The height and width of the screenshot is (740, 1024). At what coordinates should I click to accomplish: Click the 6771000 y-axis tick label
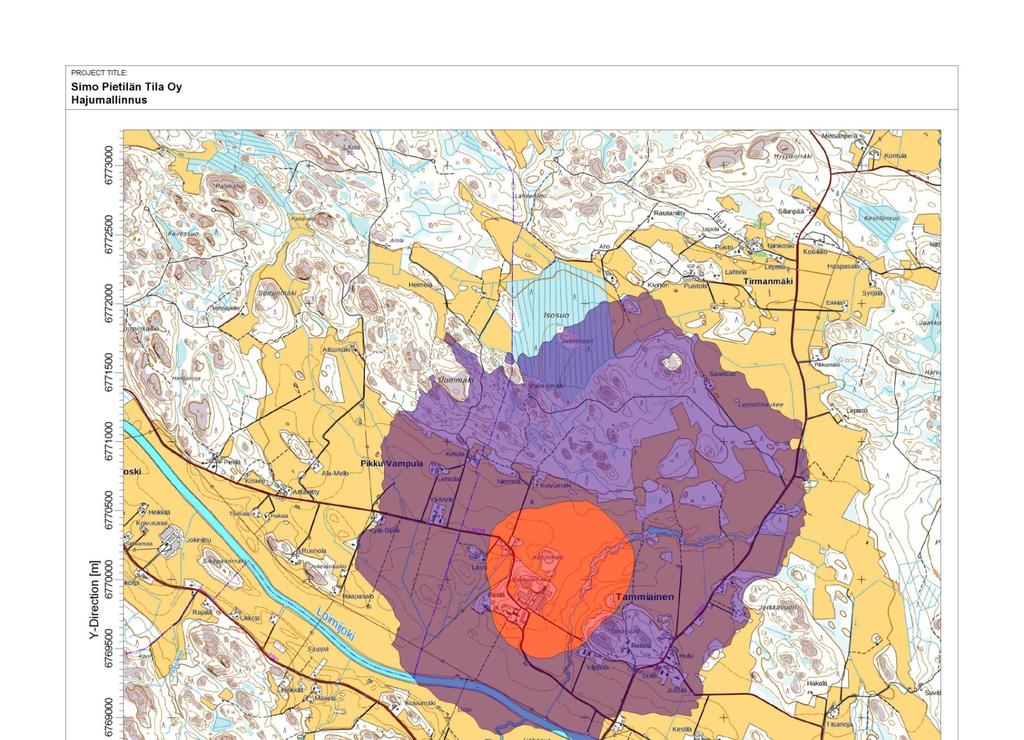coord(109,441)
